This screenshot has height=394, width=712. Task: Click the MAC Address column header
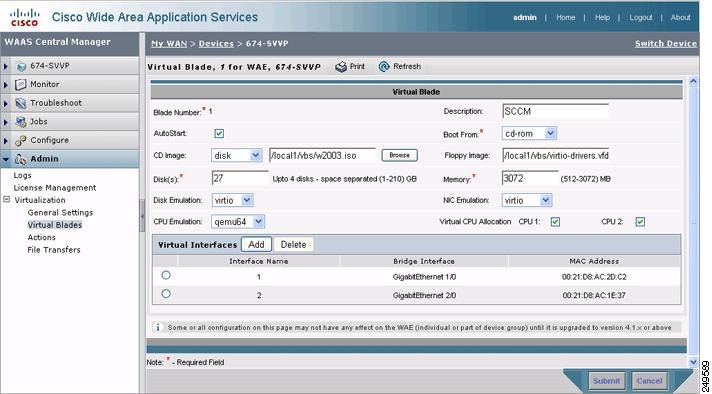coord(594,261)
